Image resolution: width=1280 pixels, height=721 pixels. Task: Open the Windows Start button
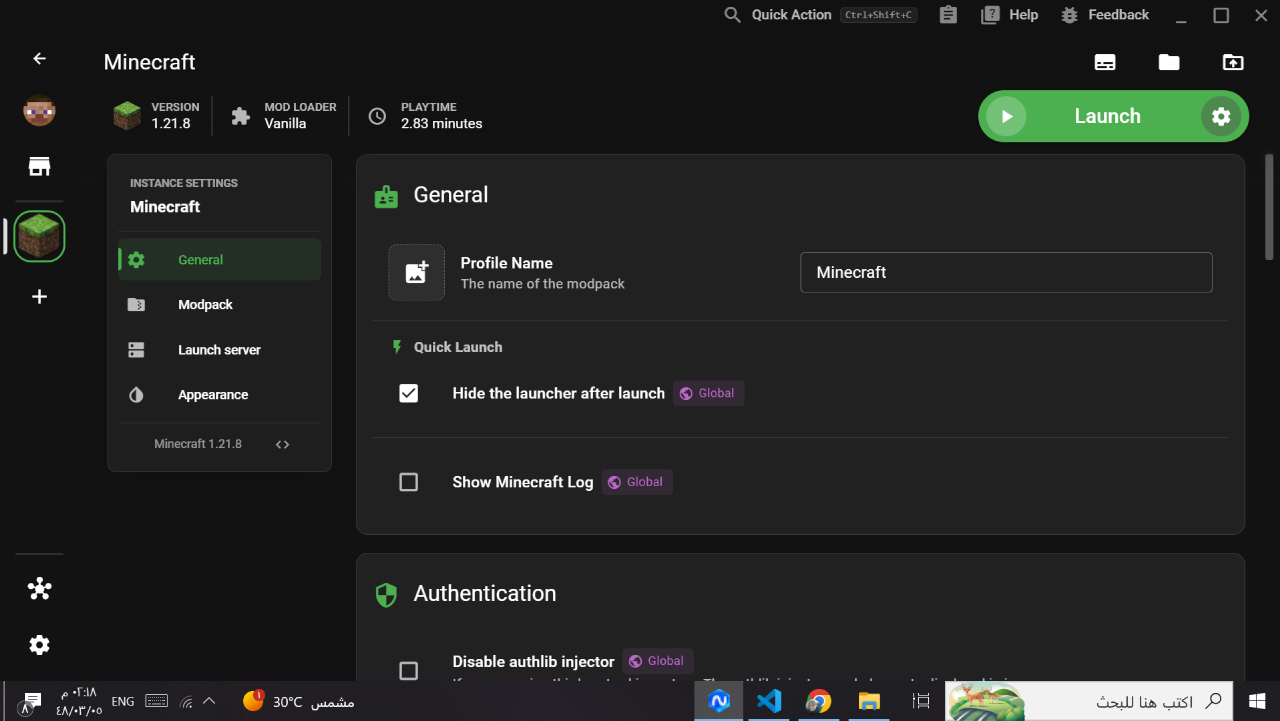point(1257,701)
